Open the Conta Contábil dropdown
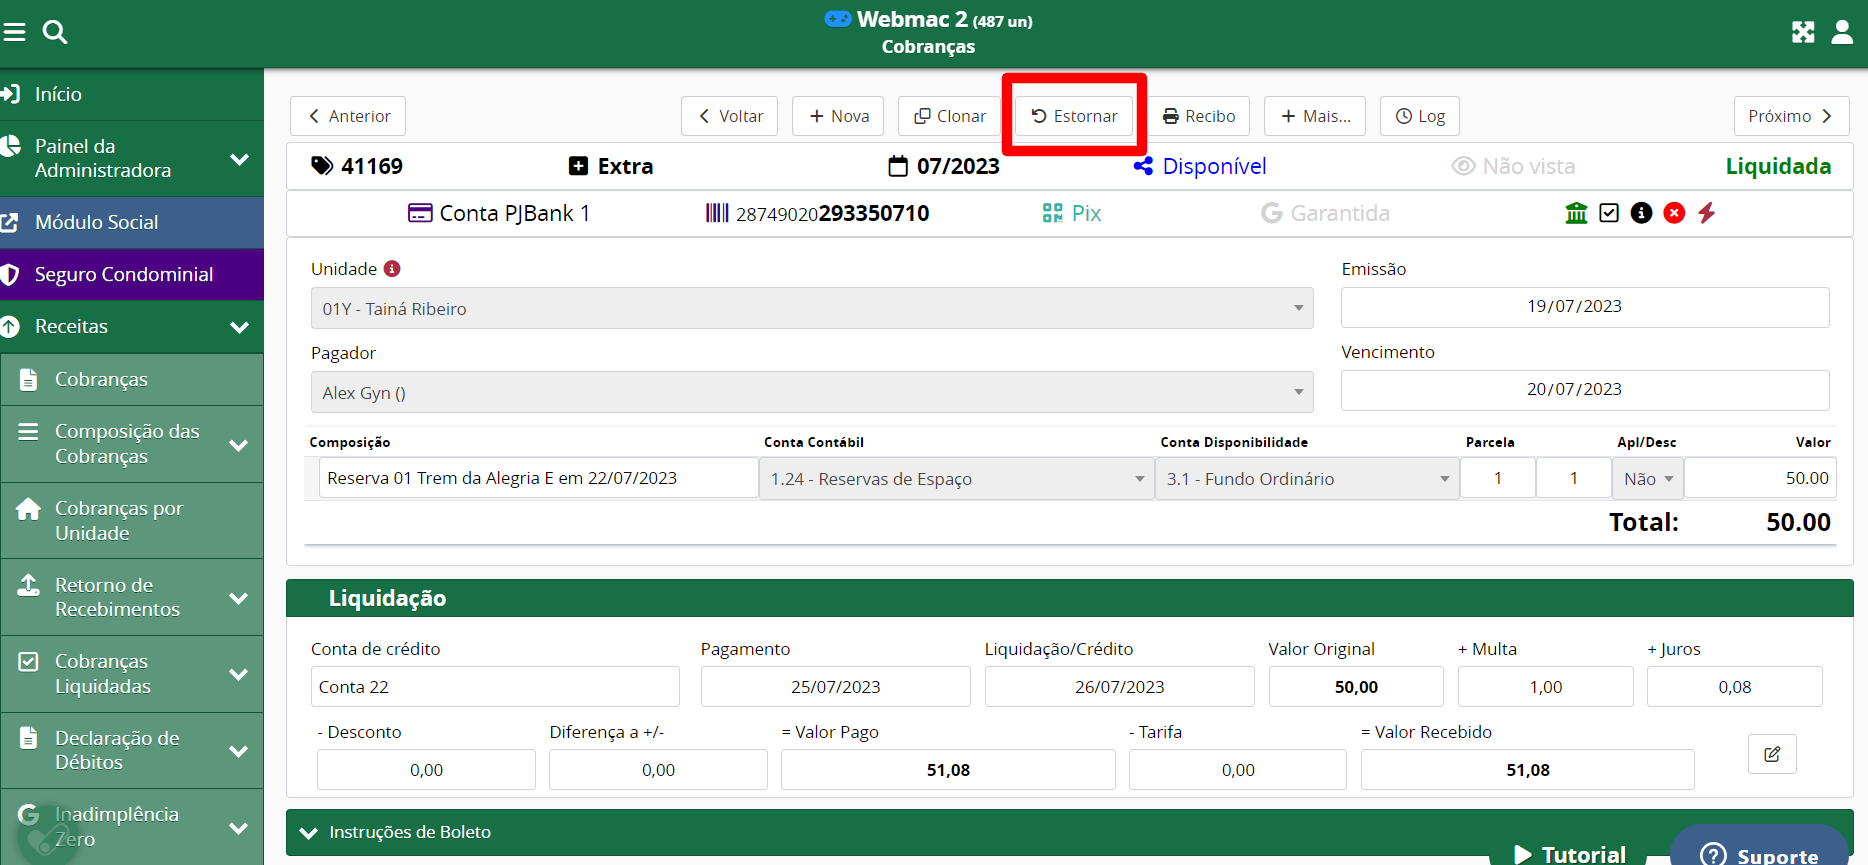This screenshot has height=865, width=1868. point(955,479)
